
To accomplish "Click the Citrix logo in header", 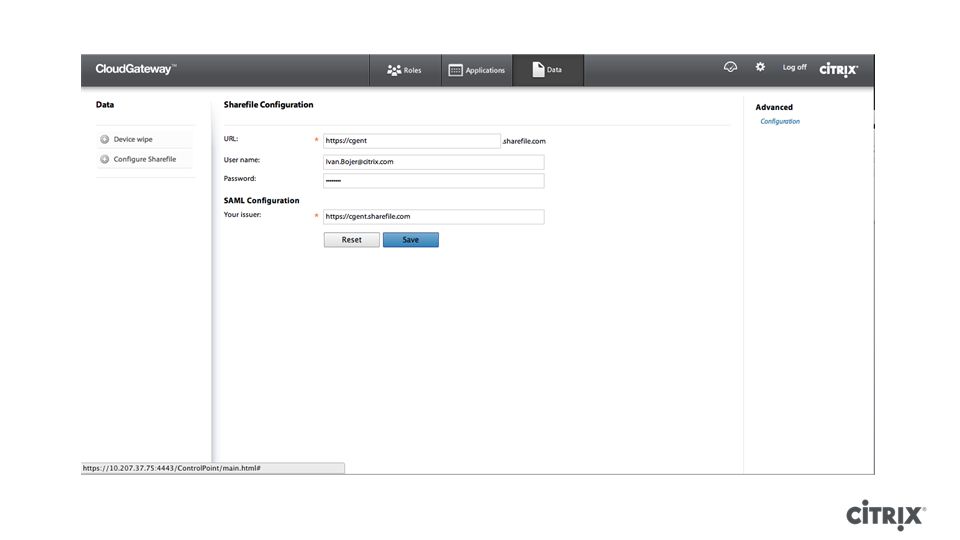I will [838, 70].
